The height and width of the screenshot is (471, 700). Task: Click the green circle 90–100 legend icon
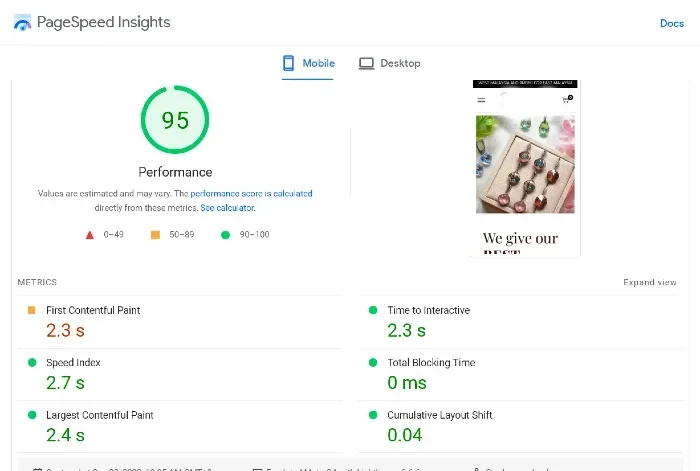225,235
